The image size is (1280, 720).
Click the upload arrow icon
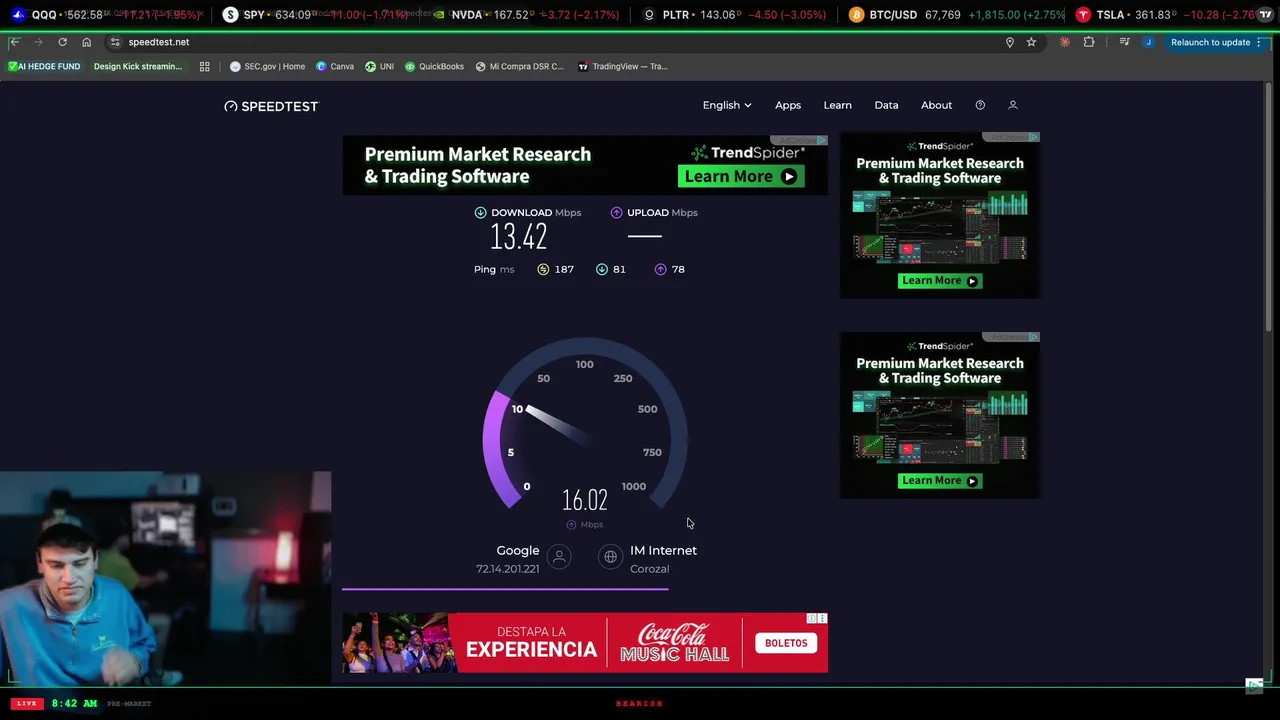pyautogui.click(x=616, y=212)
